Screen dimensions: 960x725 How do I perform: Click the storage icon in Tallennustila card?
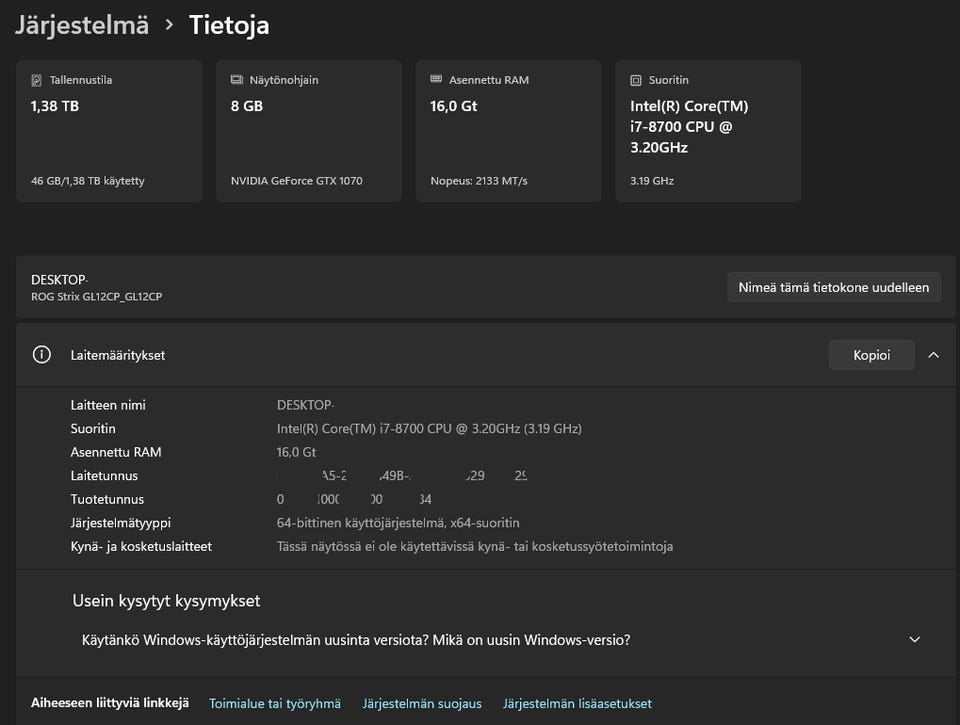coord(37,80)
